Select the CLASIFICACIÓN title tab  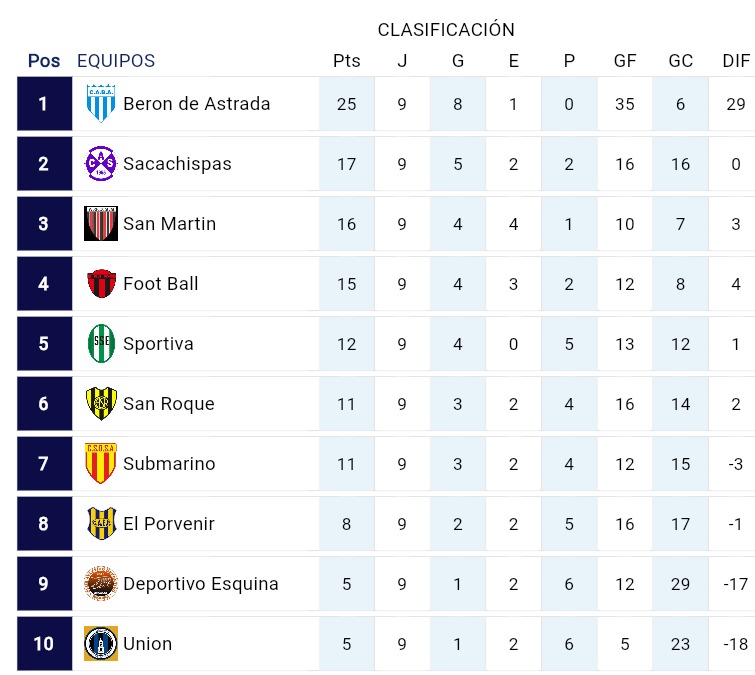point(446,30)
